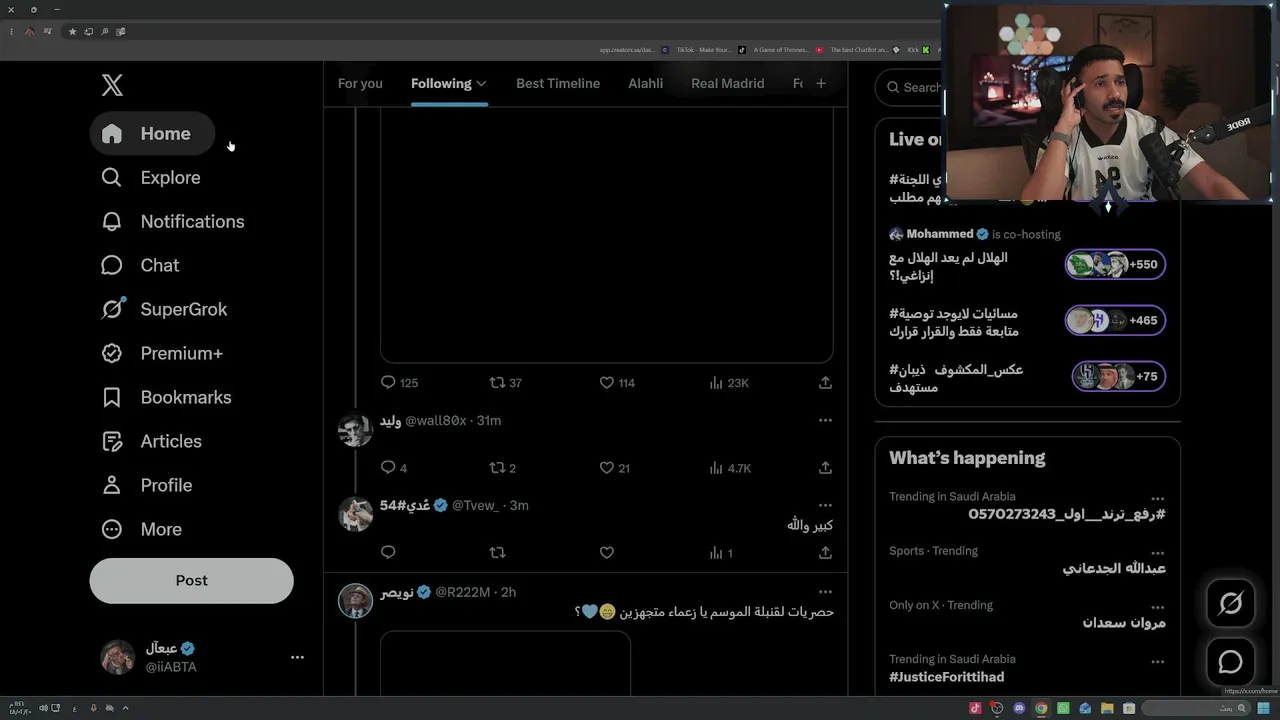Click the X logo in the sidebar

click(112, 85)
